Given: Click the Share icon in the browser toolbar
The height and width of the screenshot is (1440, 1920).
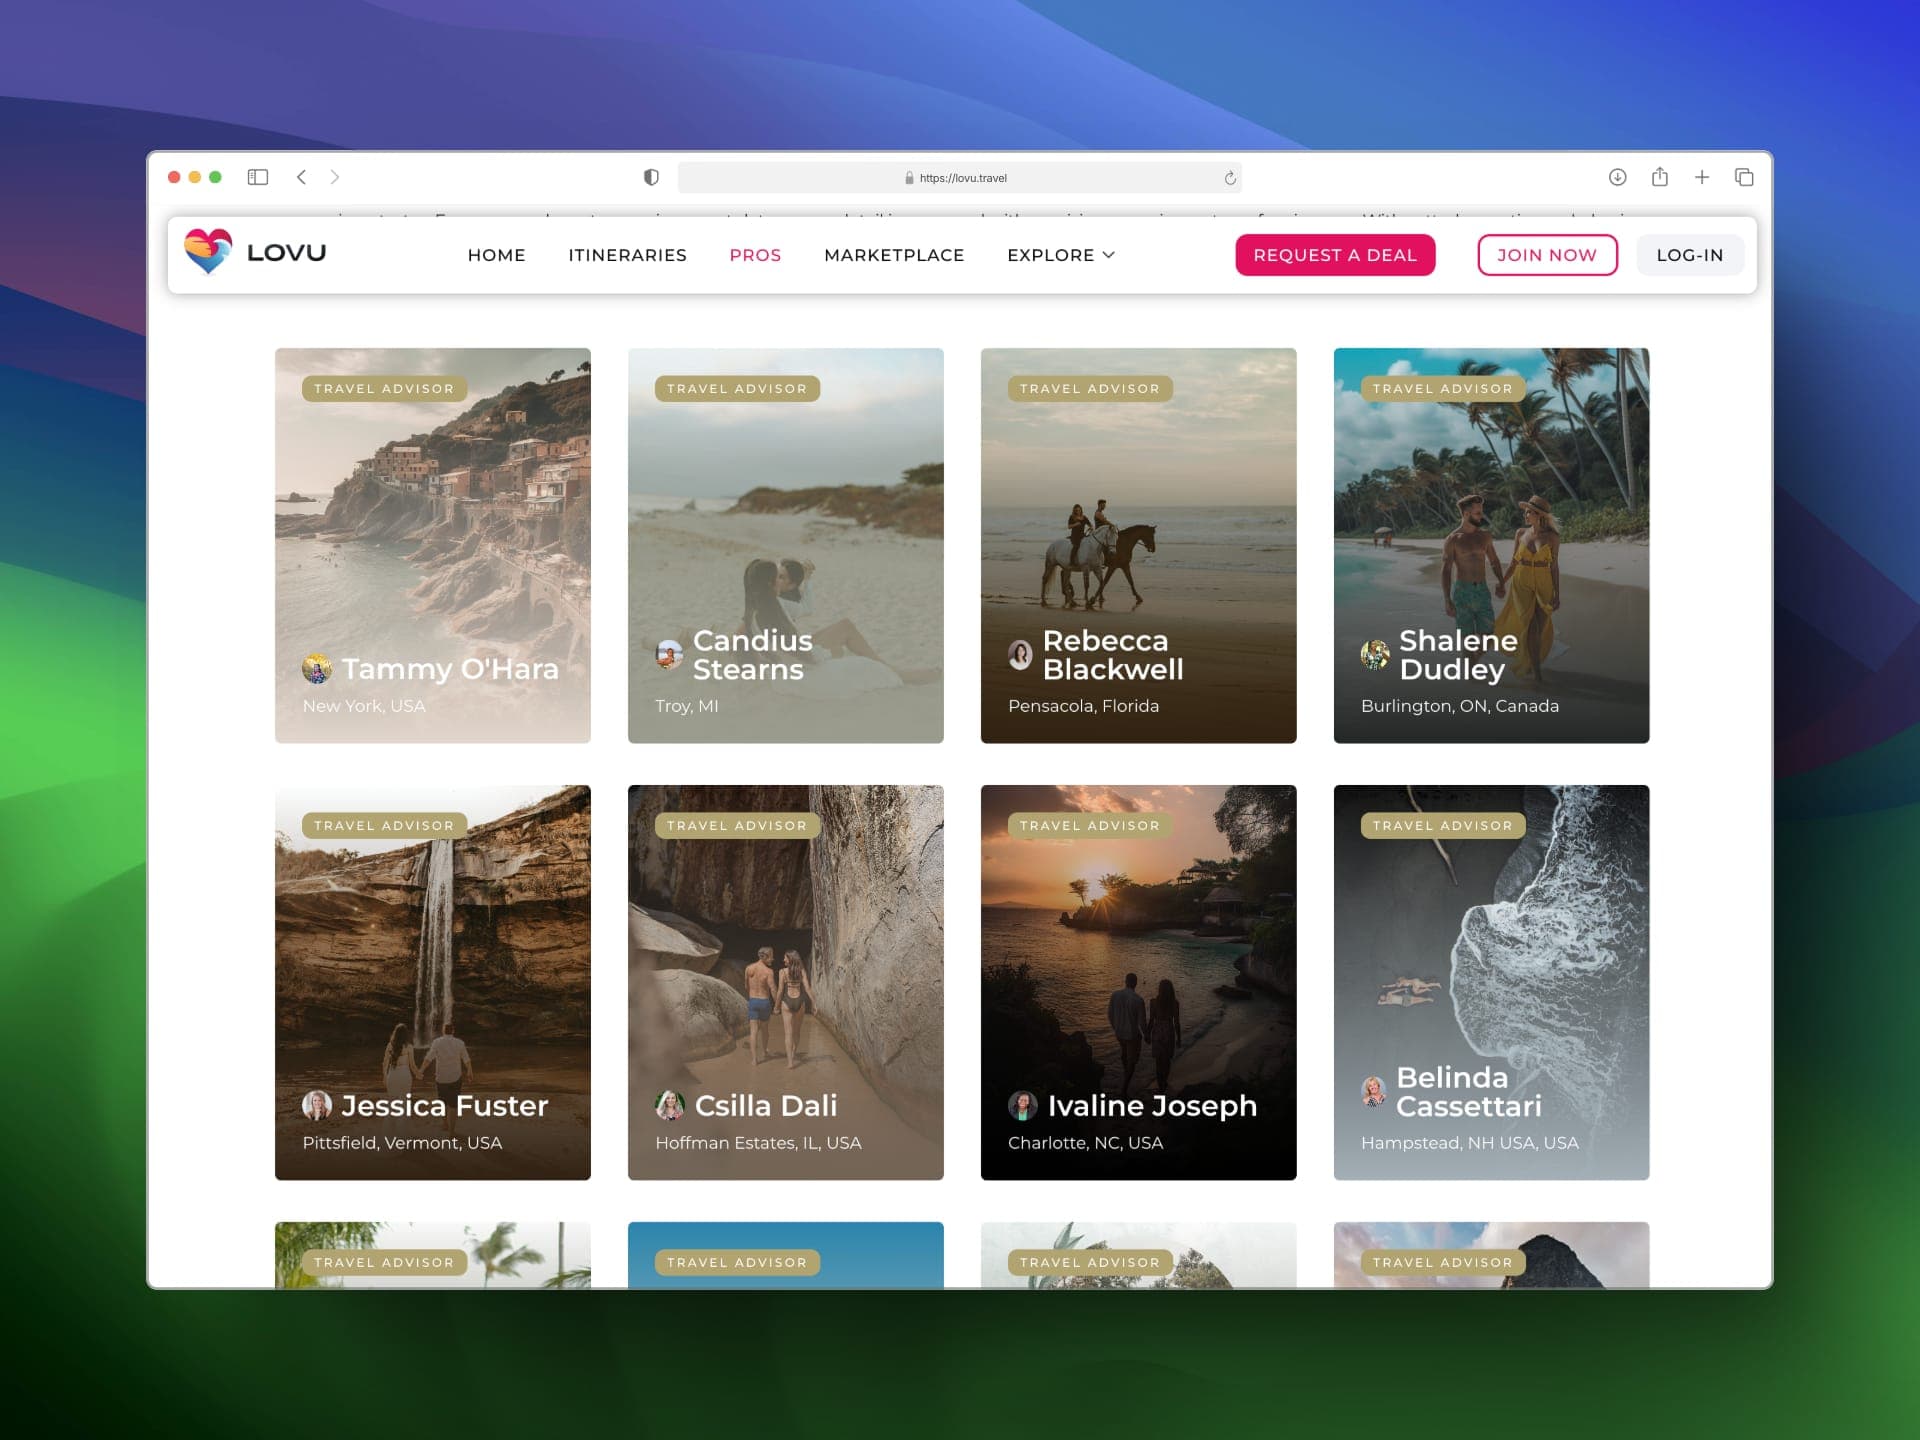Looking at the screenshot, I should 1660,177.
